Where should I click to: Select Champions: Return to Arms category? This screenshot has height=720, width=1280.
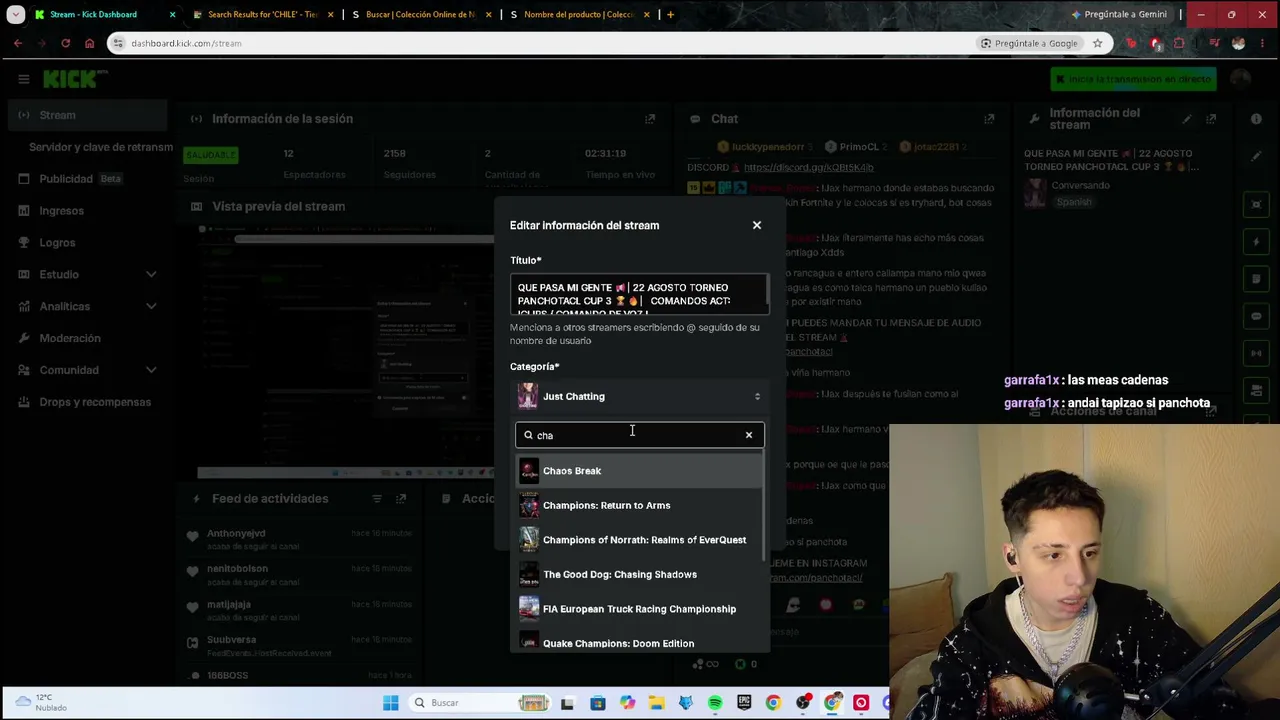pyautogui.click(x=640, y=505)
